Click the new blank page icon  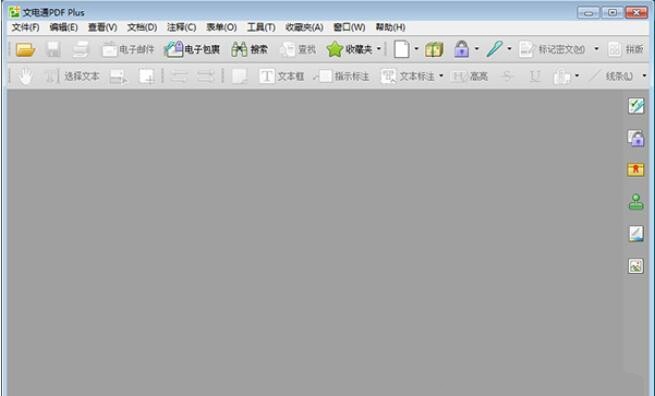[x=401, y=49]
